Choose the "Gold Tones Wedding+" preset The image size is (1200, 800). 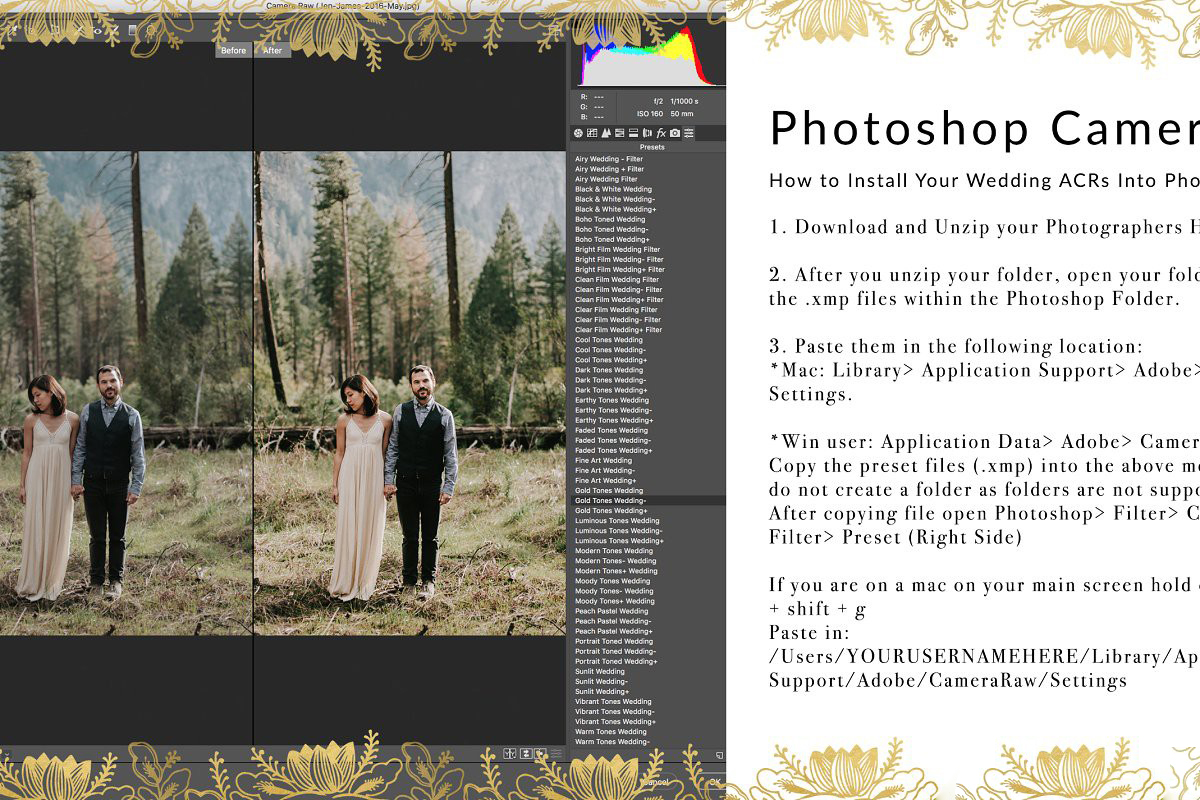coord(611,510)
